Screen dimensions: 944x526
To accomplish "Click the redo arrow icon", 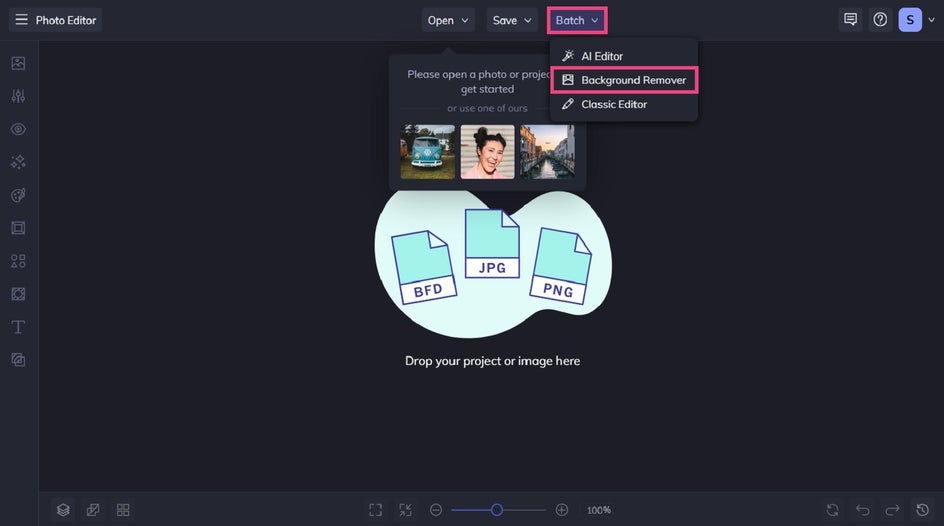I will pos(892,510).
